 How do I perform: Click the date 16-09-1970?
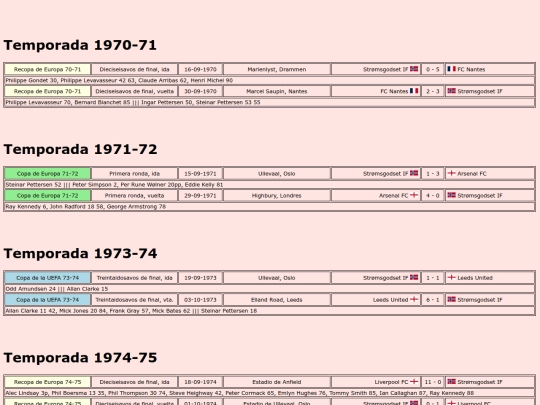pyautogui.click(x=200, y=69)
